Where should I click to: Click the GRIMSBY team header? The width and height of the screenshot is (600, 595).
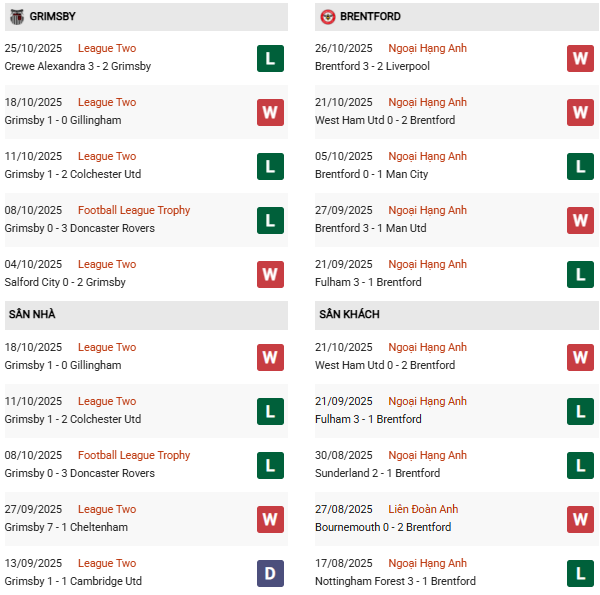coord(52,17)
